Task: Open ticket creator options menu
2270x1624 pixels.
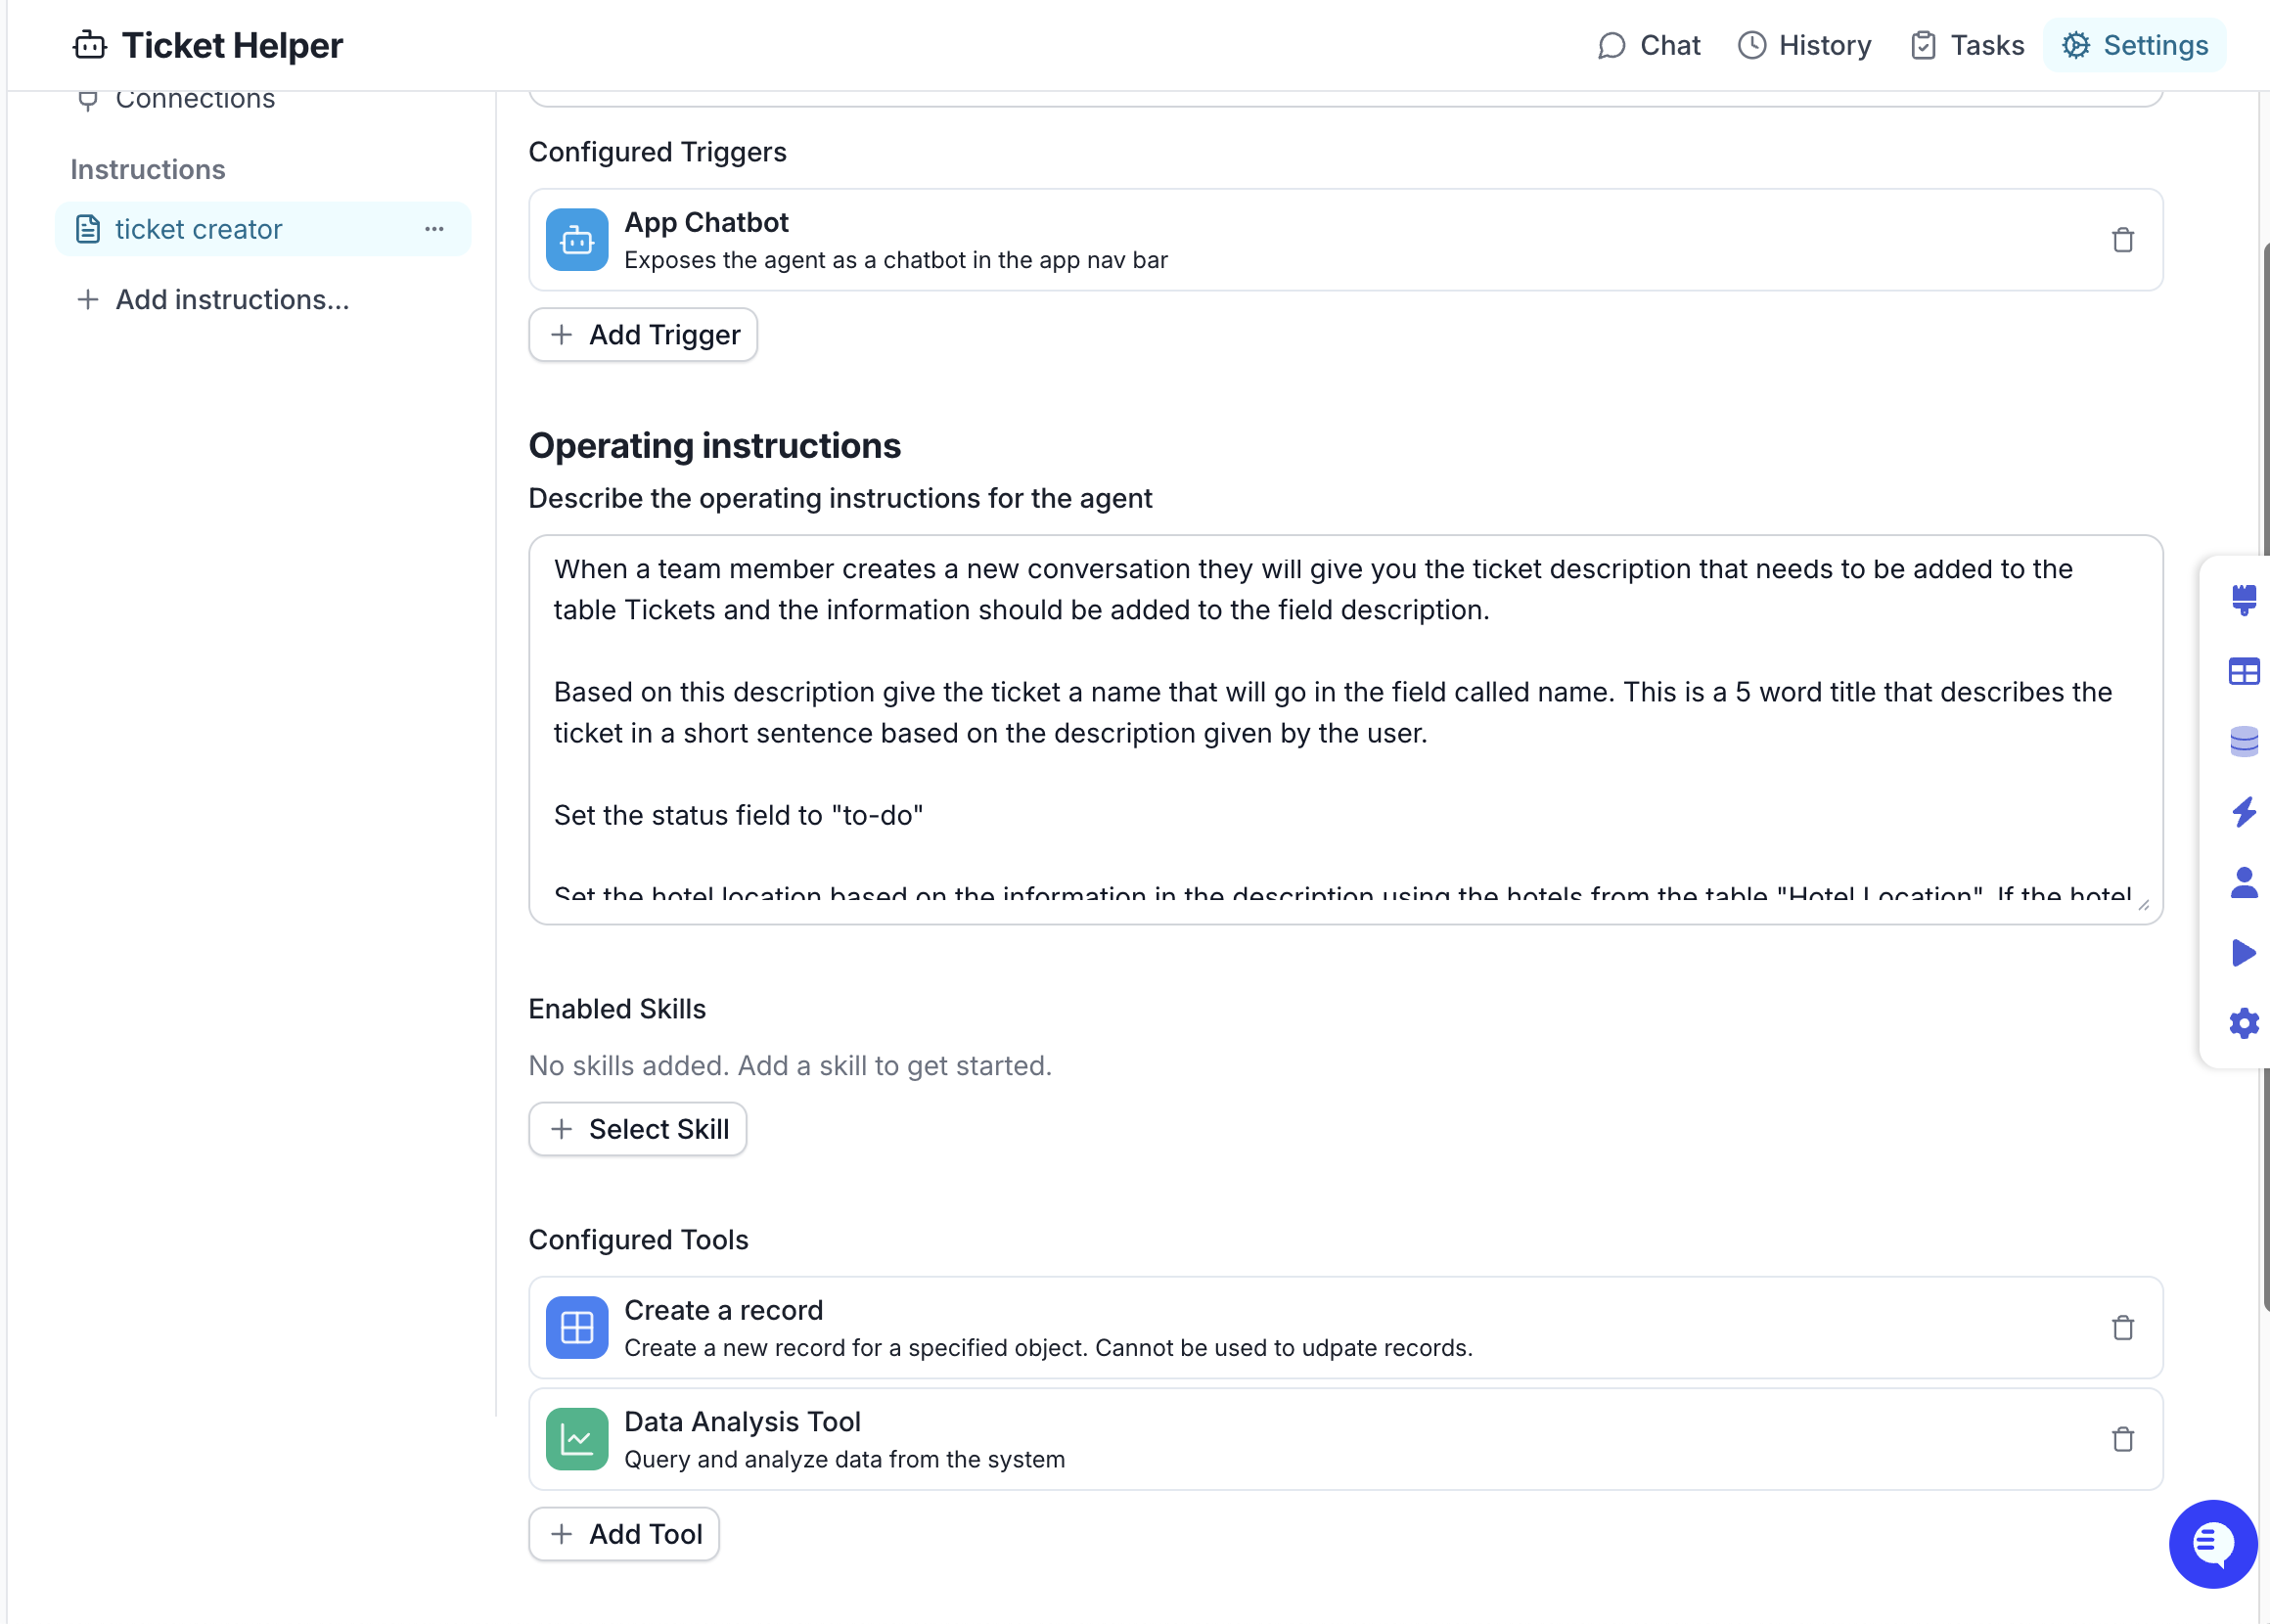Action: click(433, 229)
